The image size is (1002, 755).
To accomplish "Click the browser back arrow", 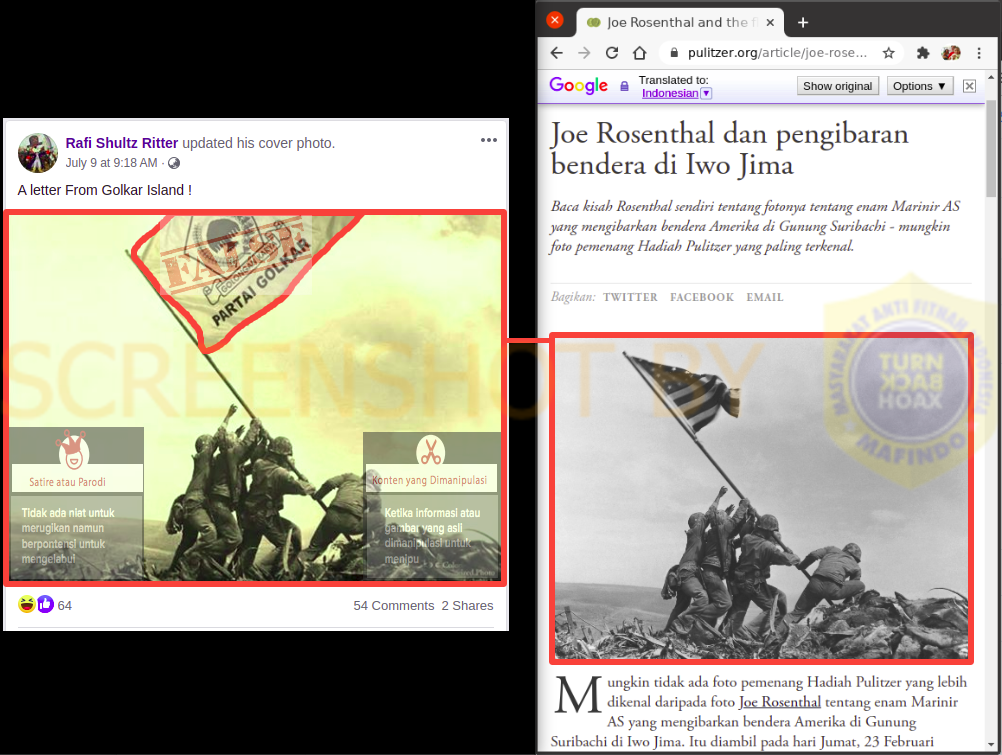I will (557, 53).
